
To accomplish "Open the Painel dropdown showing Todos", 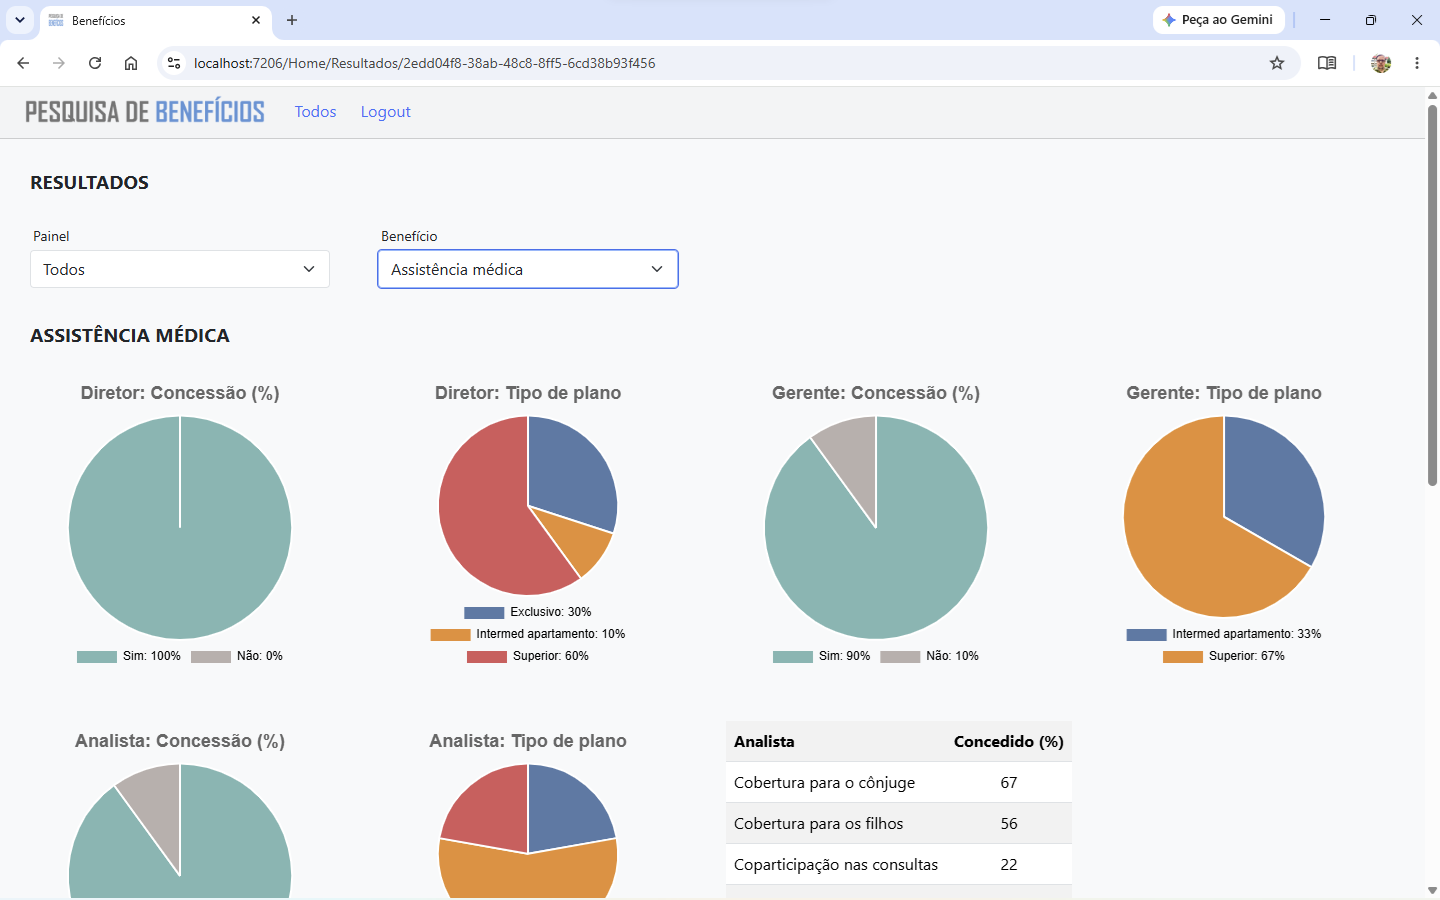I will pos(180,269).
